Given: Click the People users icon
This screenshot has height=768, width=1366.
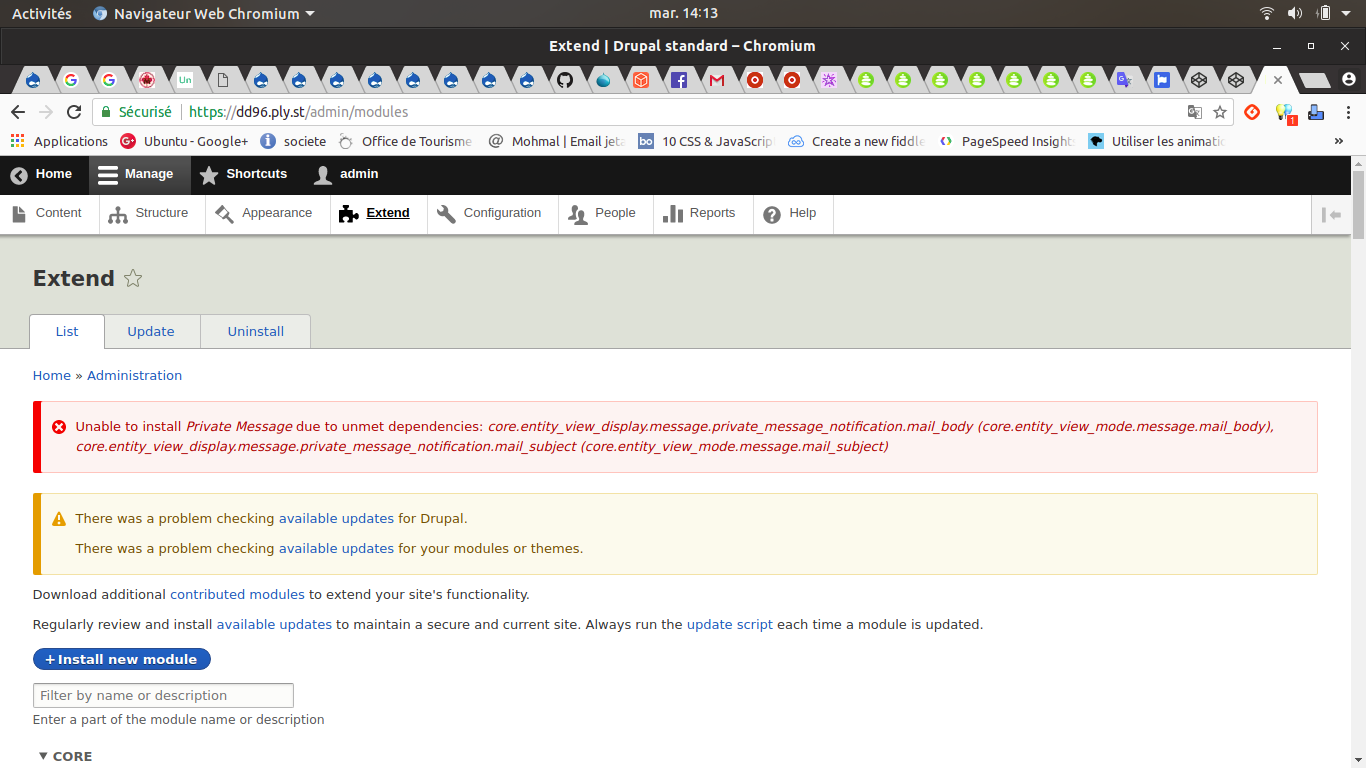Looking at the screenshot, I should click(577, 214).
